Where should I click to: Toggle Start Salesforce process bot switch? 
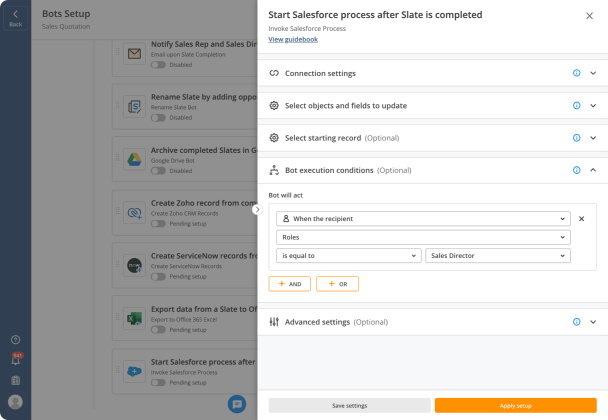[158, 382]
